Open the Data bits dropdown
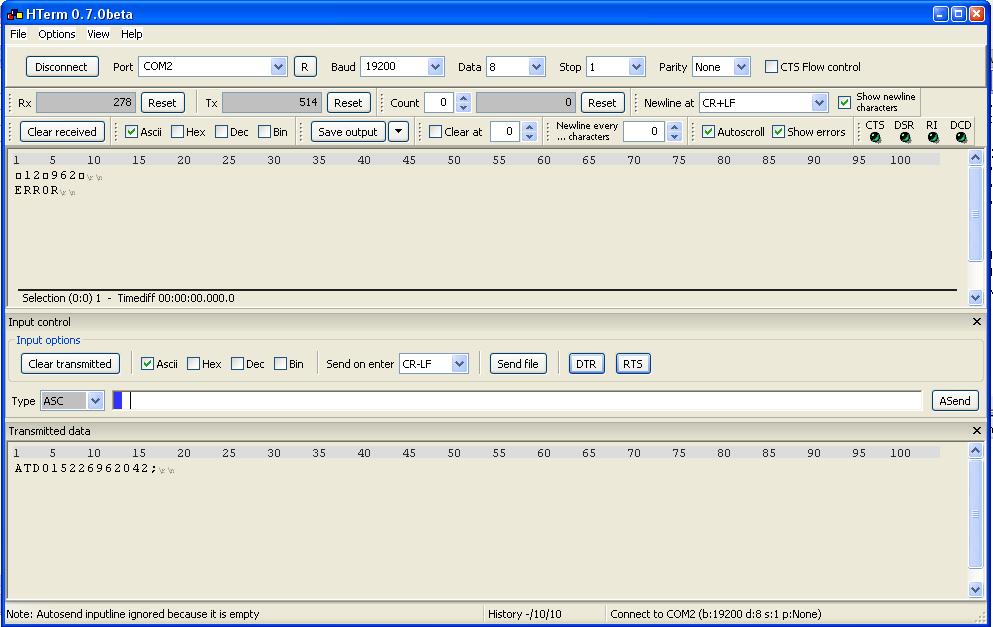Viewport: 993px width, 627px height. click(536, 66)
